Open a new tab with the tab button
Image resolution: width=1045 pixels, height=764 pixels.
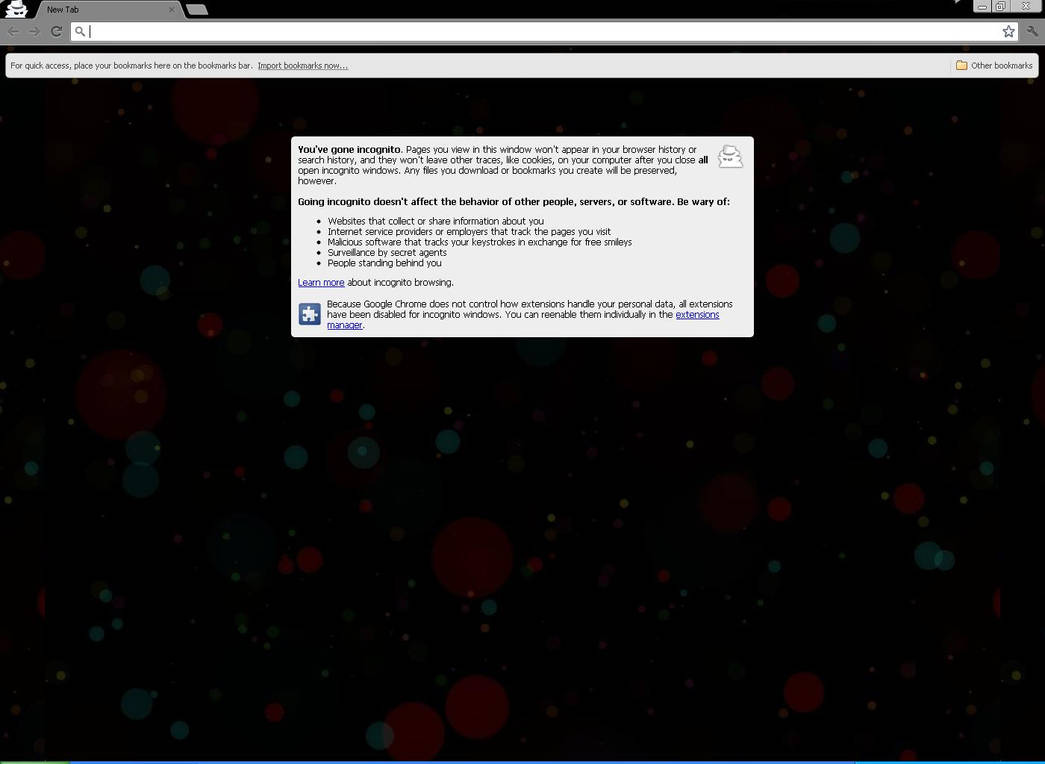(197, 9)
